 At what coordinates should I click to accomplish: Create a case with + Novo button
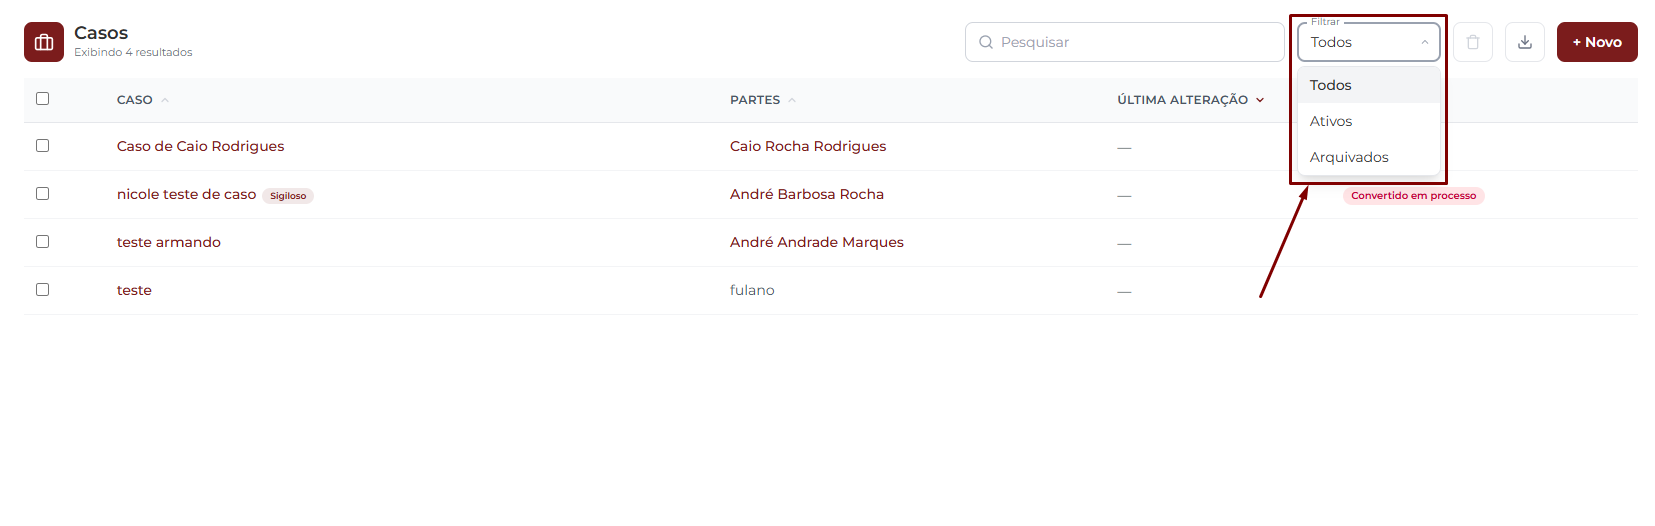[1597, 42]
